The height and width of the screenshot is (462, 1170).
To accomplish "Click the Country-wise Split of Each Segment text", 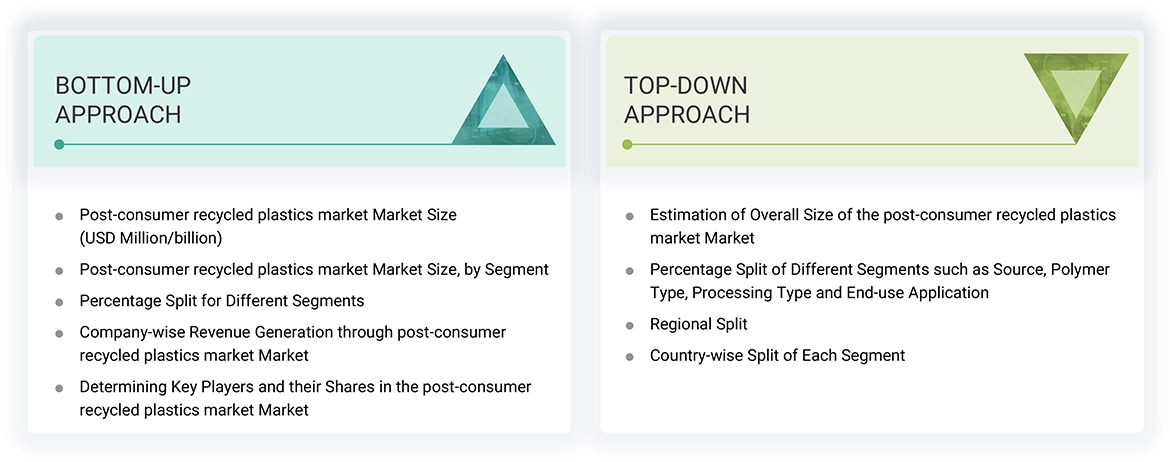I will 777,356.
